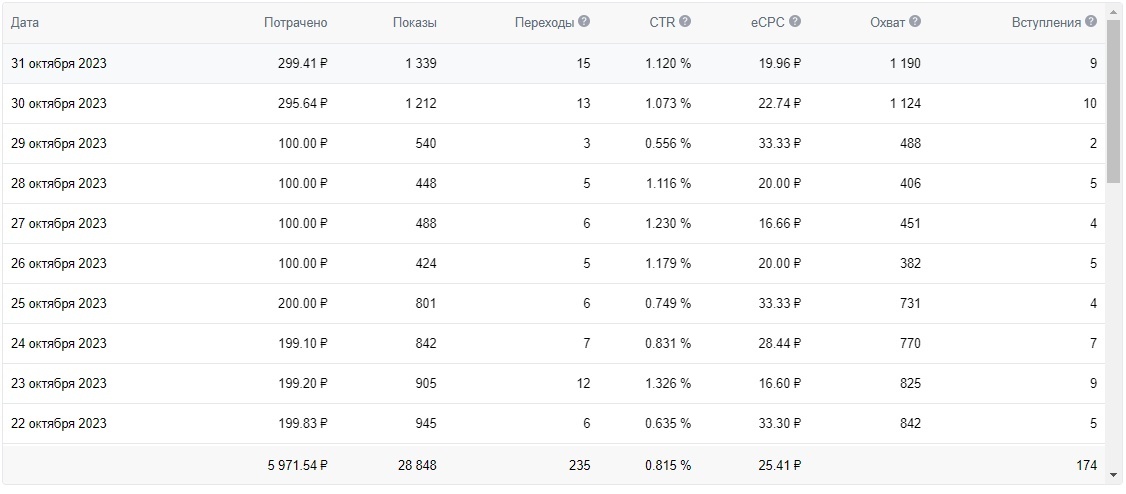Click the 30 октября 2023 date cell

click(x=59, y=104)
